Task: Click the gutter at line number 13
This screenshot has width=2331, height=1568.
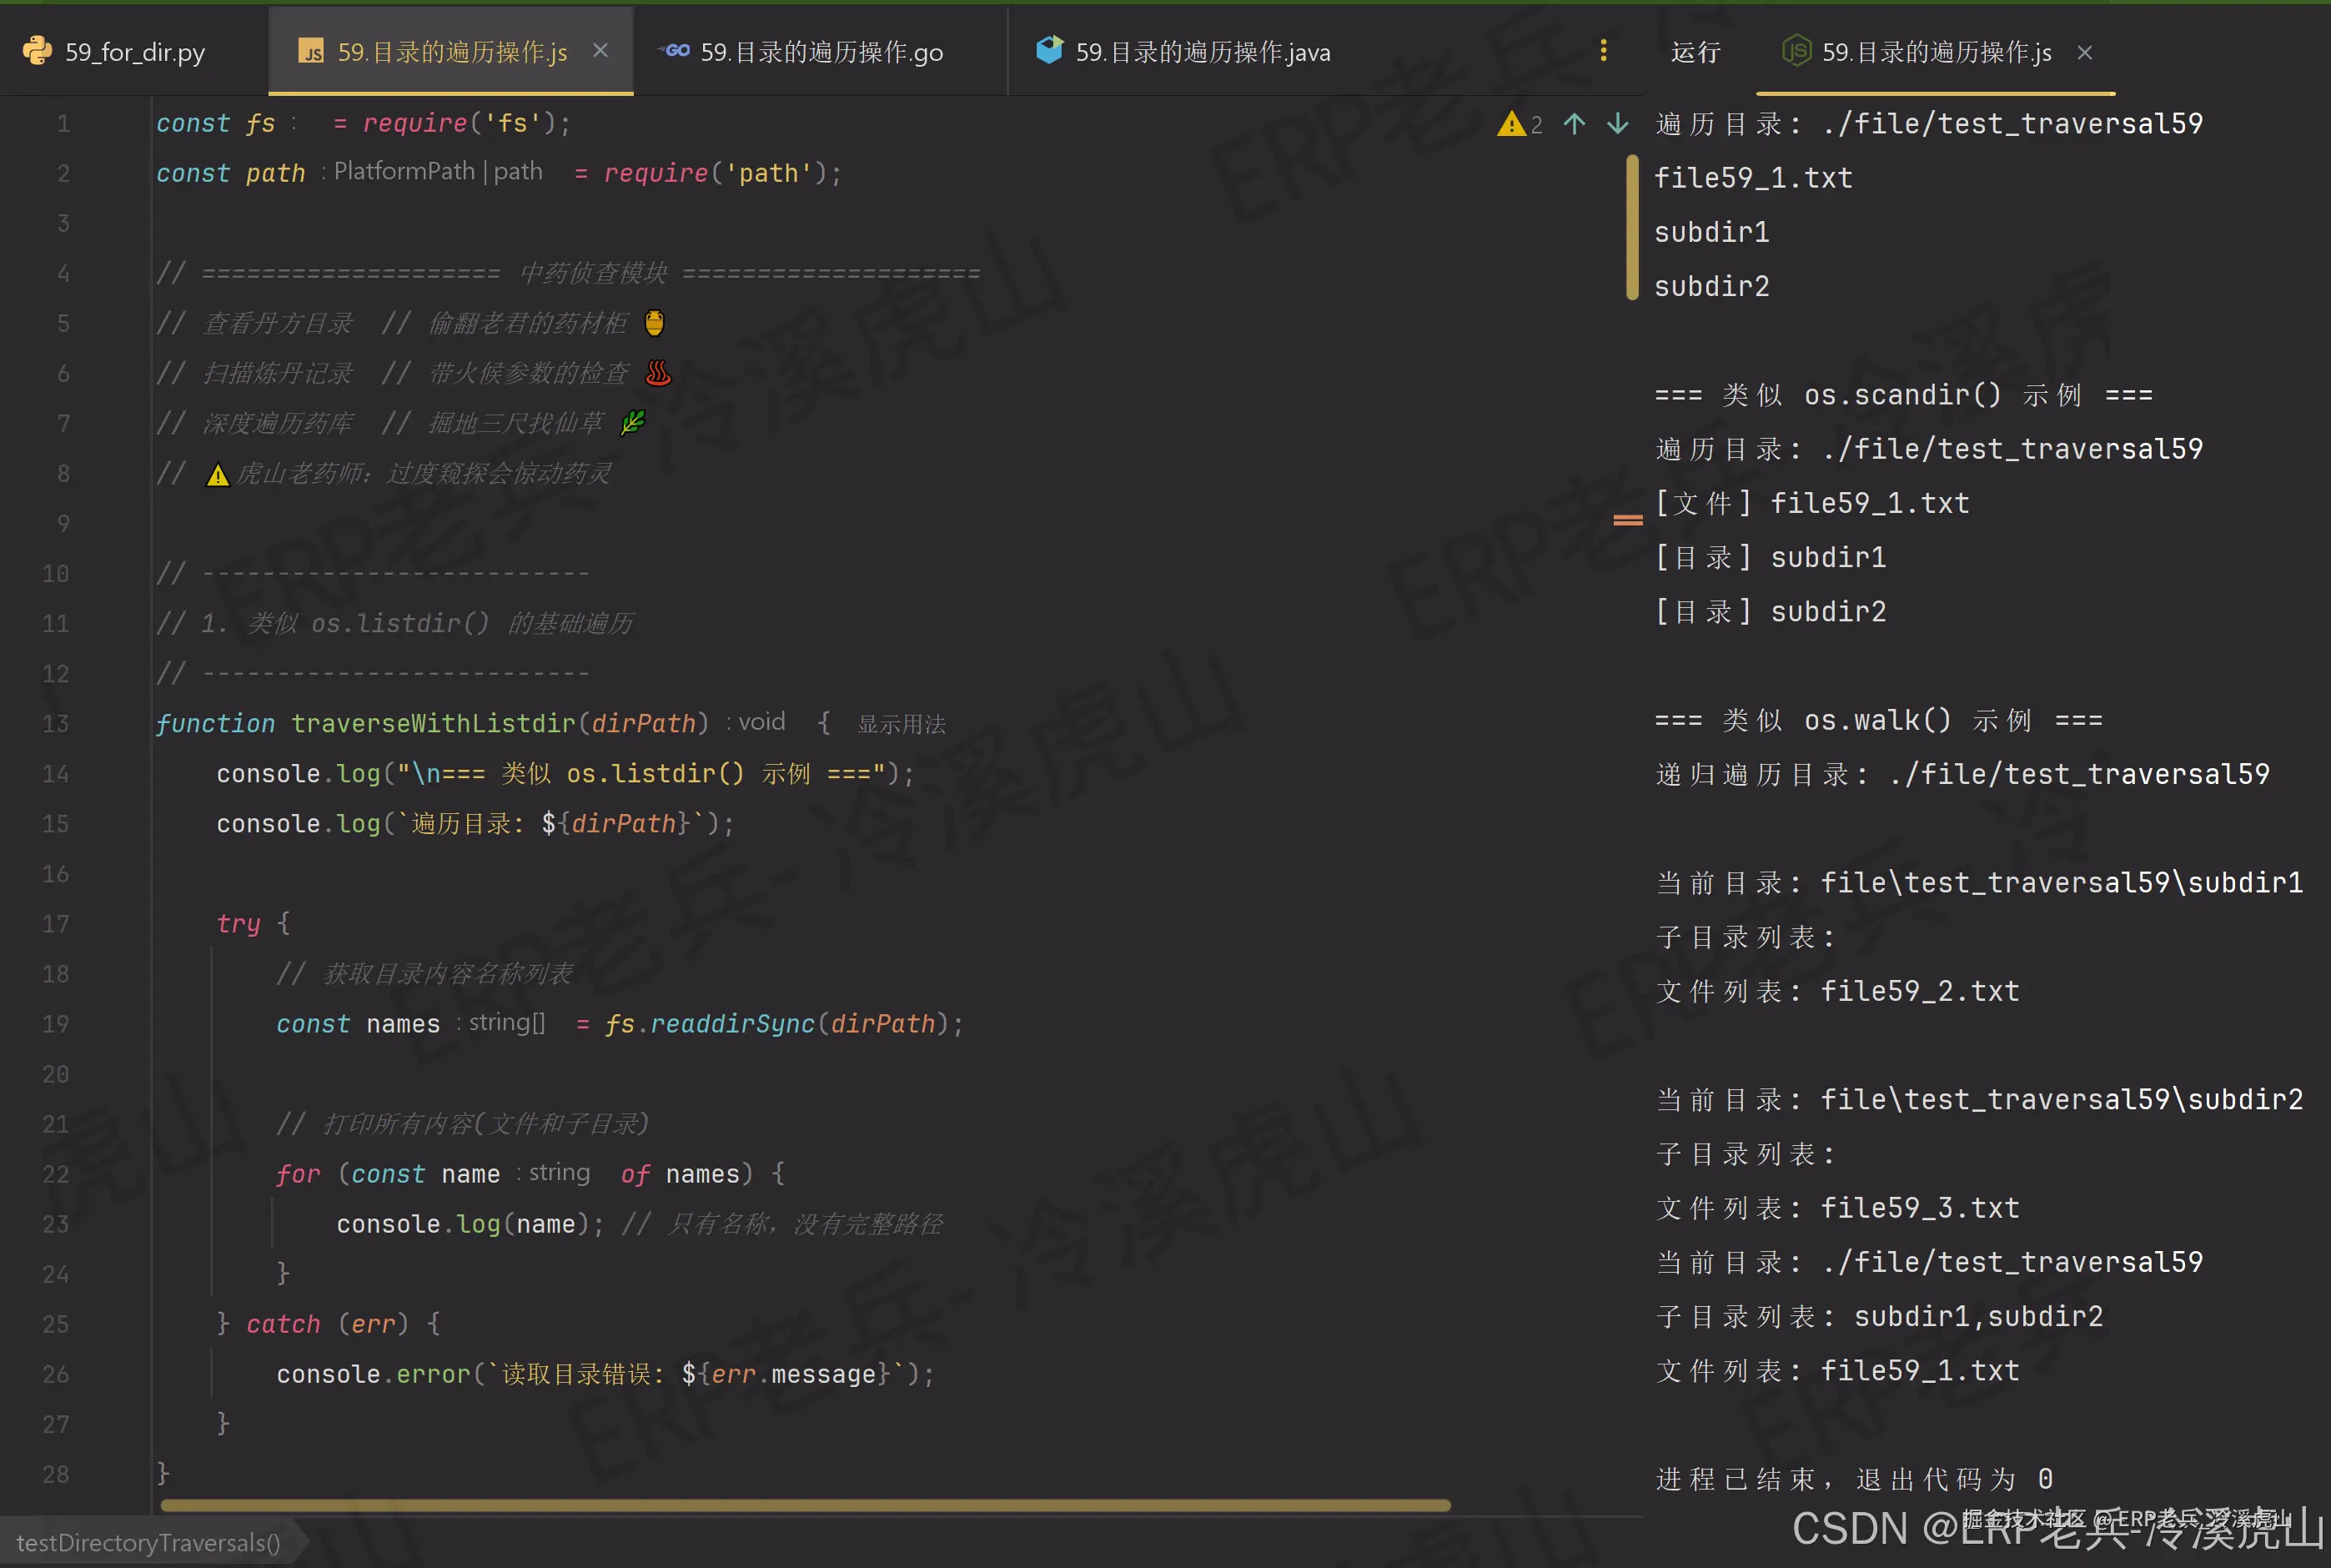Action: [x=56, y=724]
